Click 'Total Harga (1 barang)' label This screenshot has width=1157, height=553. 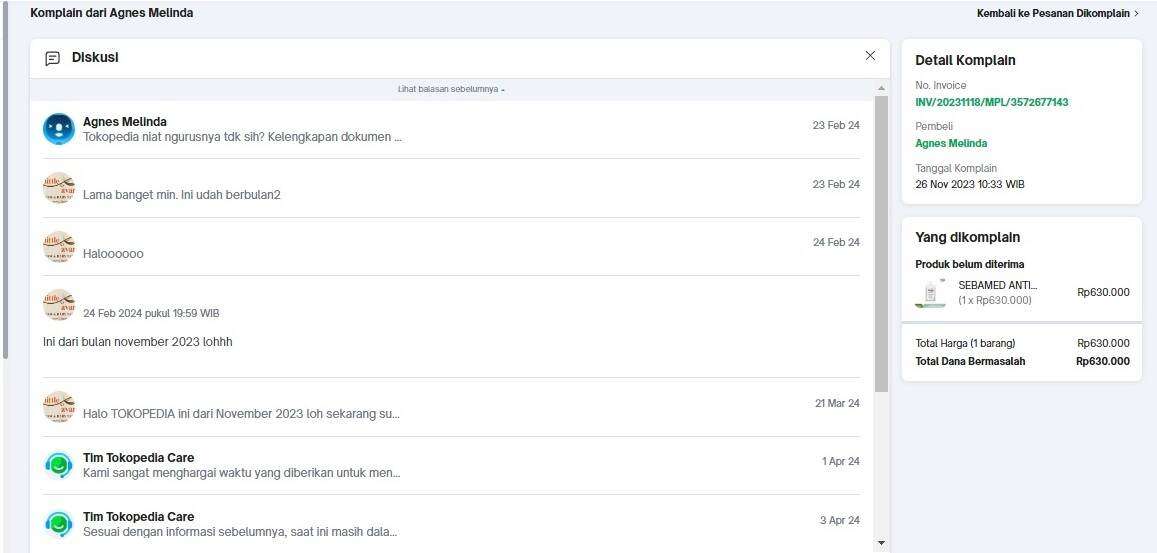coord(965,343)
